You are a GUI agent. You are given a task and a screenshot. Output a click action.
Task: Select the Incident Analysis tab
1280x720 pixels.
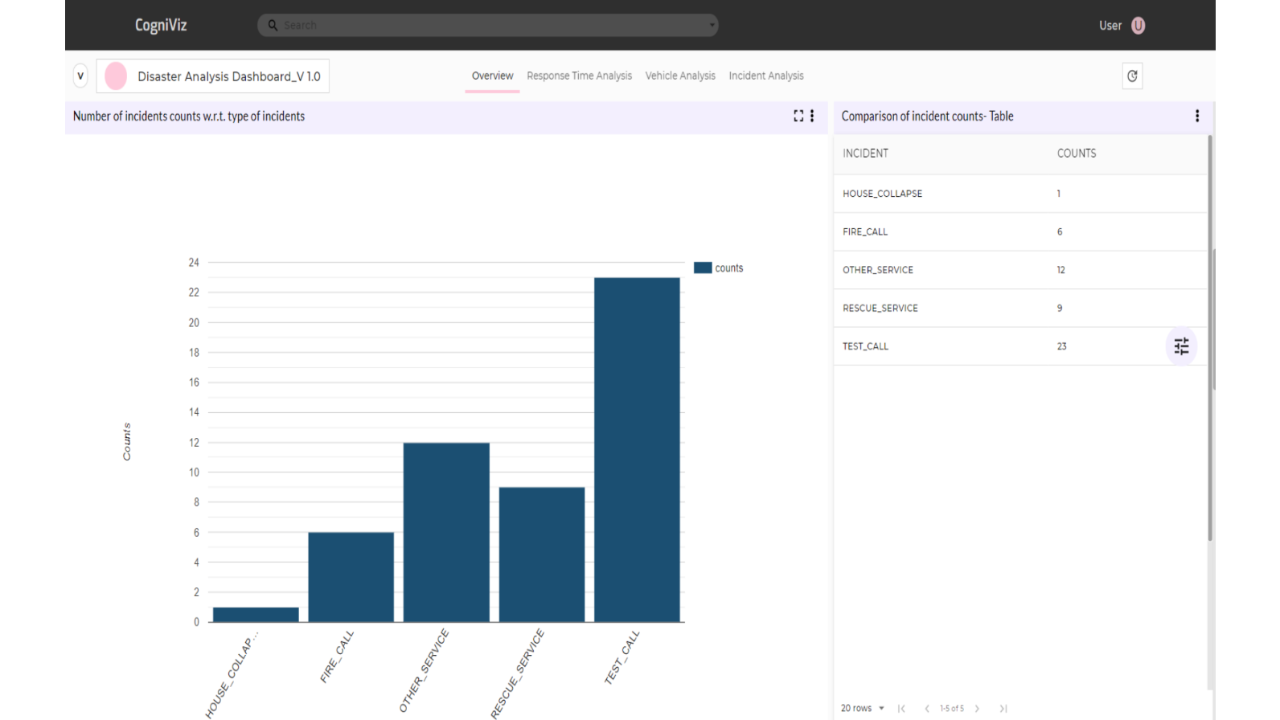pyautogui.click(x=766, y=76)
